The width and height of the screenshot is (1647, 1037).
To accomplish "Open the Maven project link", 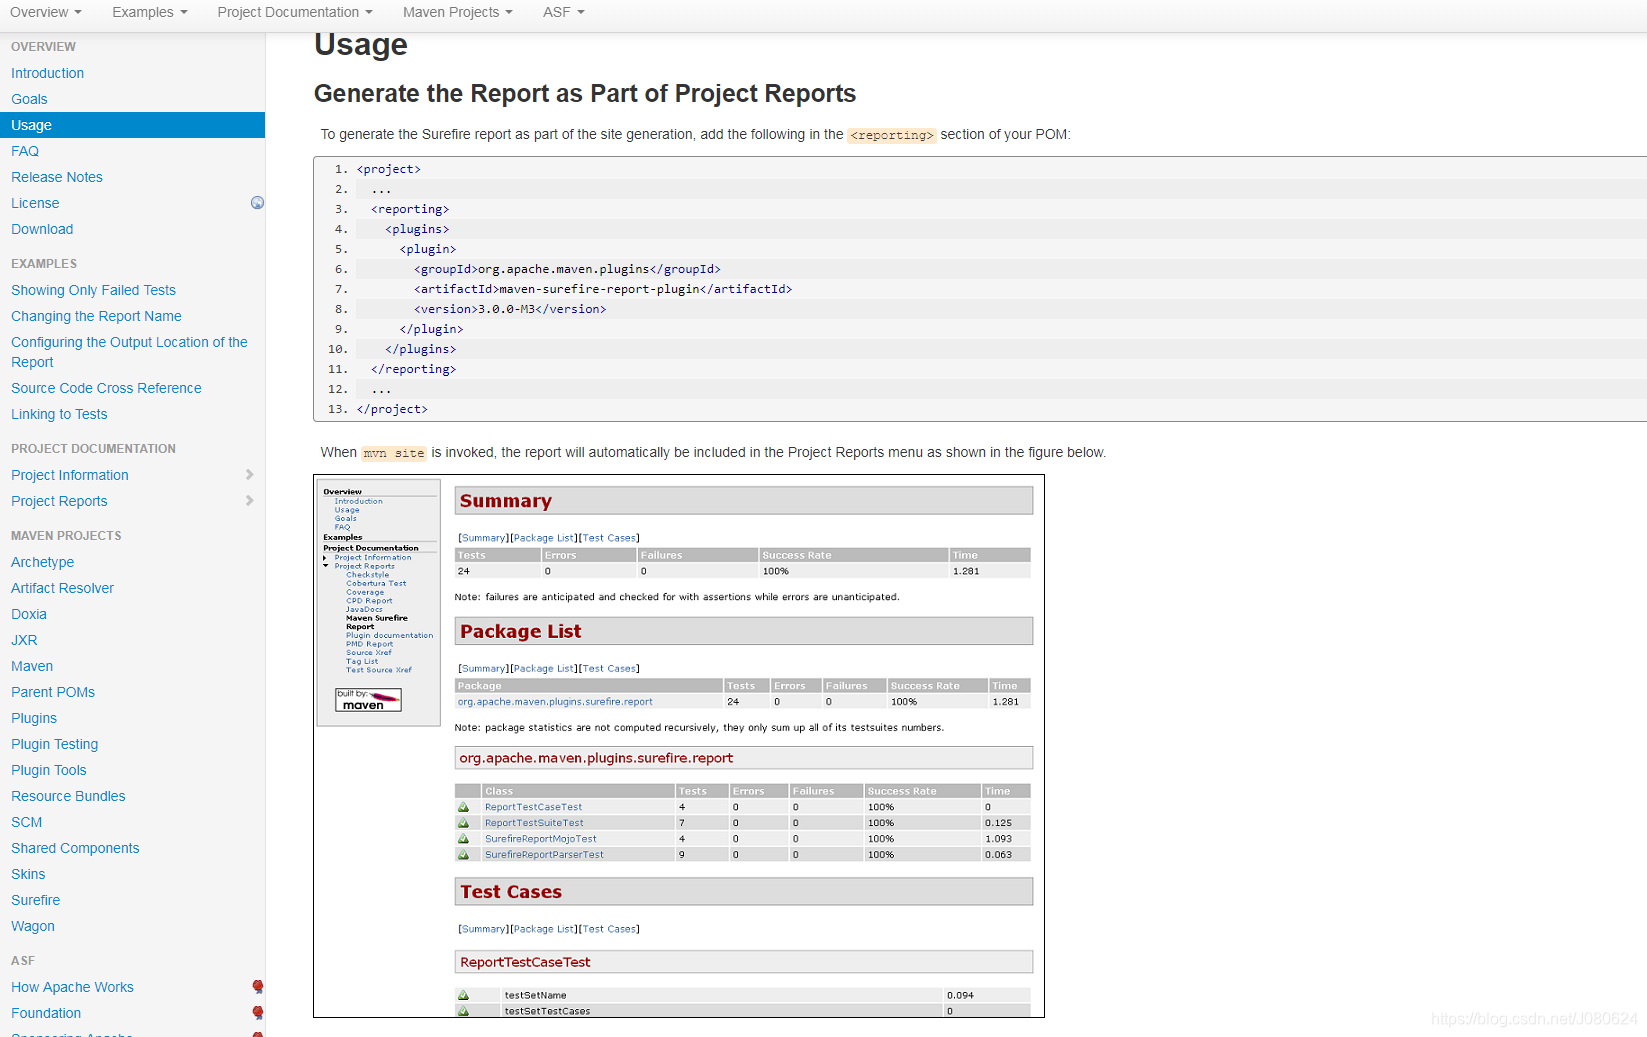I will 32,666.
